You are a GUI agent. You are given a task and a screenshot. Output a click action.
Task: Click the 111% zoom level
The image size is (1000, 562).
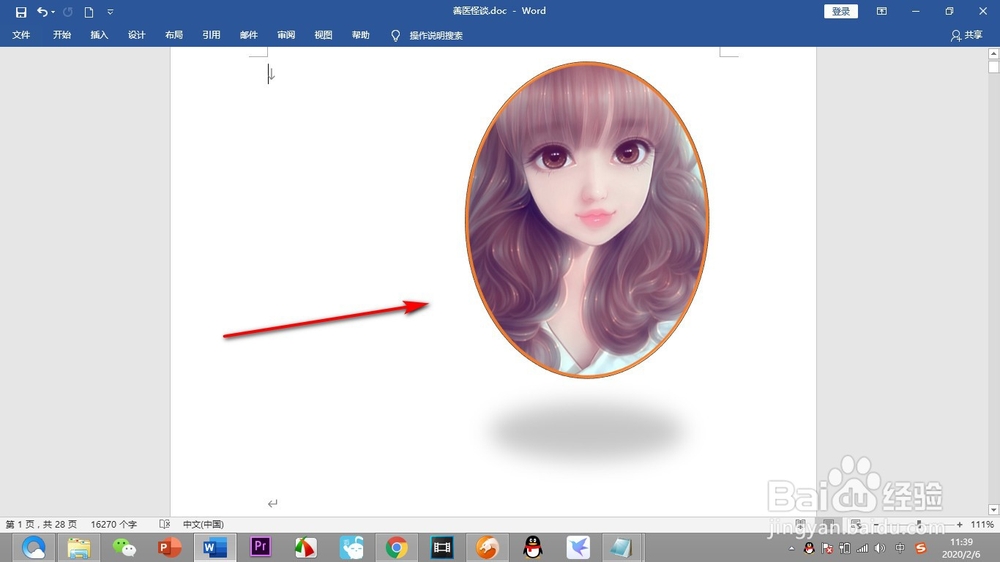pyautogui.click(x=982, y=524)
